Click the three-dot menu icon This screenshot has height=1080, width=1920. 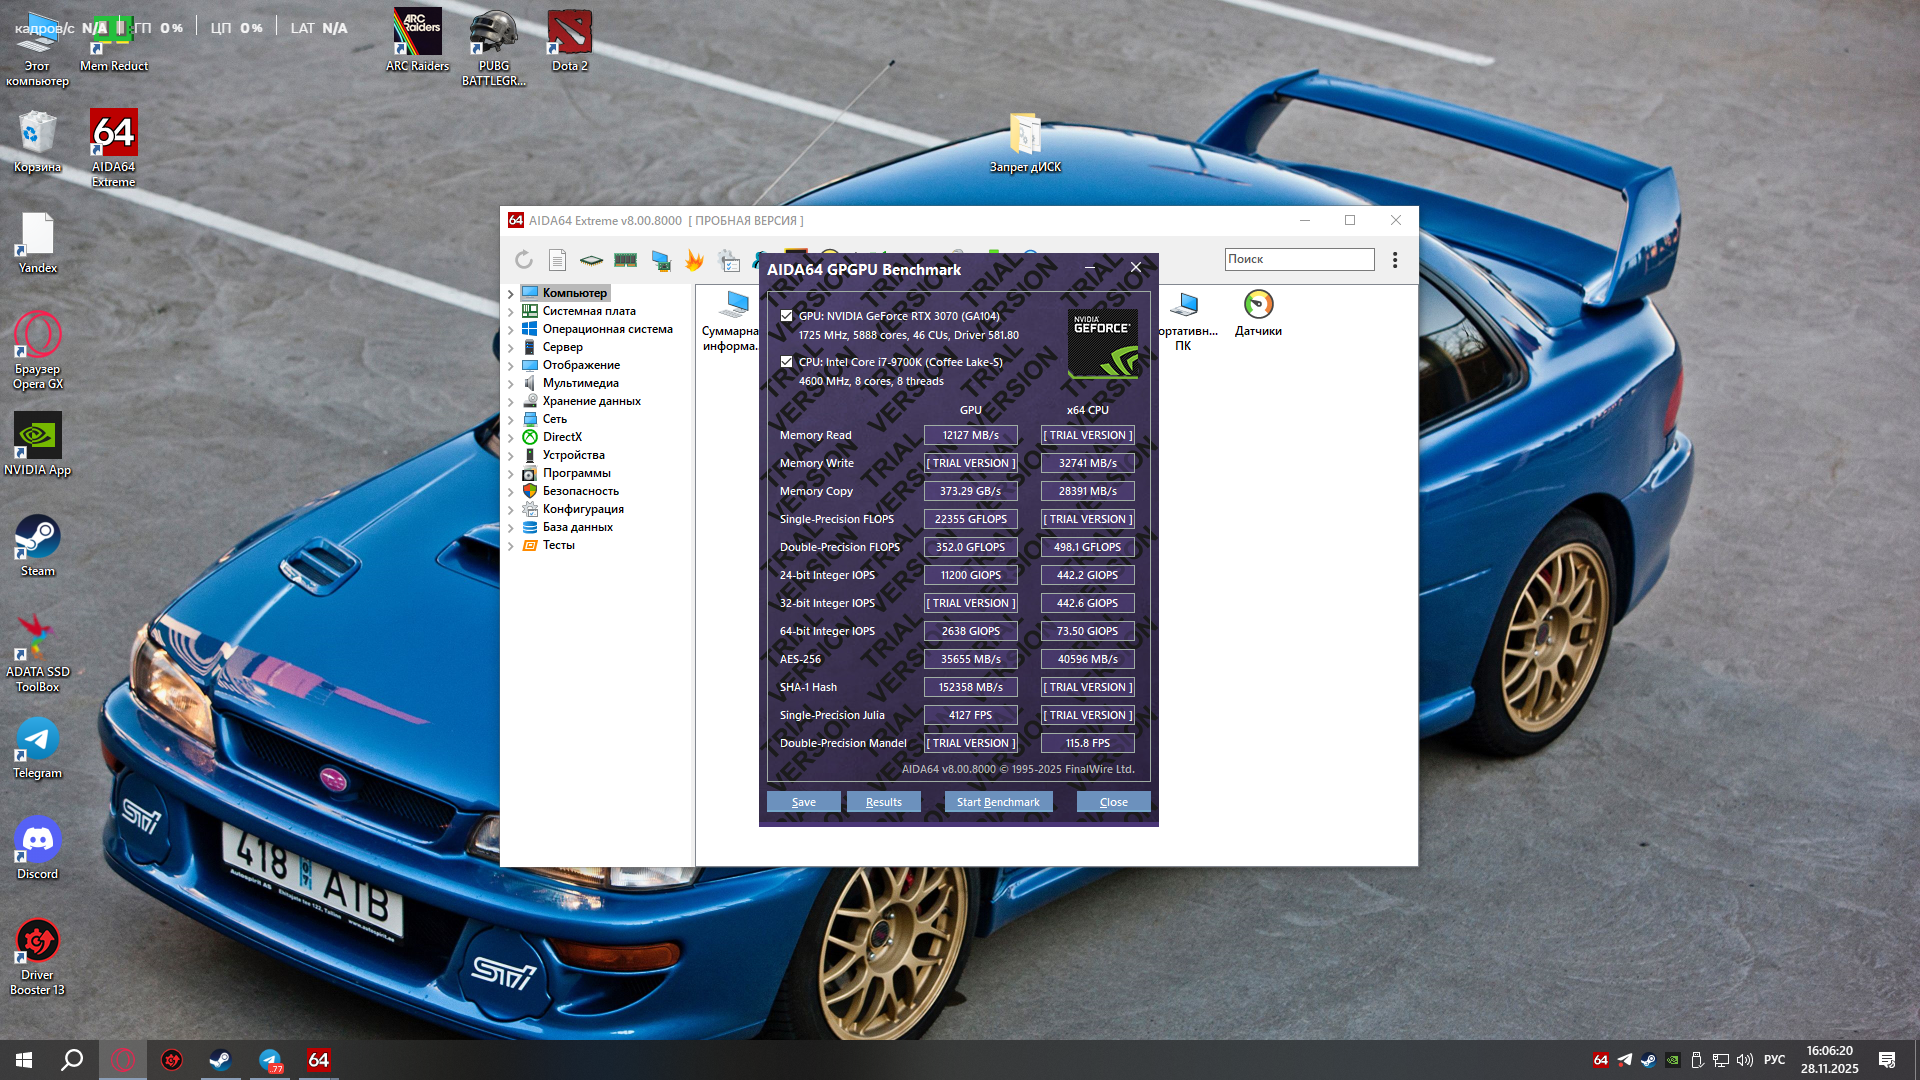(x=1395, y=260)
